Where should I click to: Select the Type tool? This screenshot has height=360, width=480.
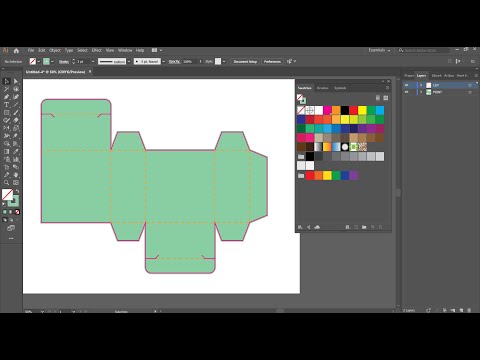click(6, 105)
